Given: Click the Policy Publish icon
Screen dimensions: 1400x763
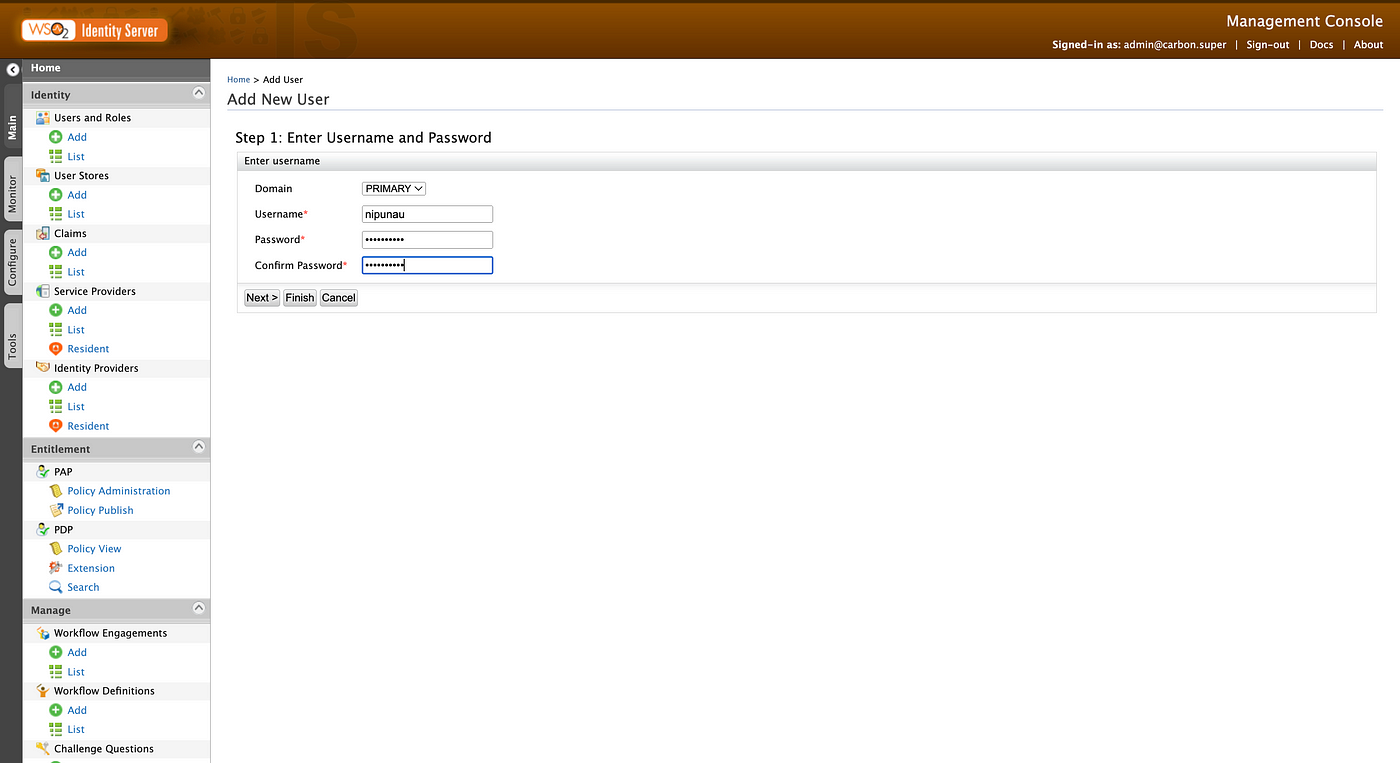Looking at the screenshot, I should click(x=56, y=510).
